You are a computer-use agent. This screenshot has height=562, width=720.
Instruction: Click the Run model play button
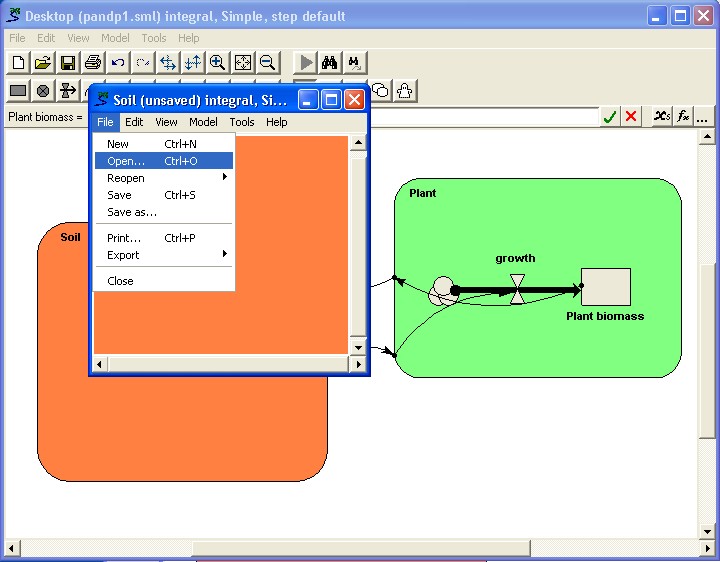click(x=305, y=62)
